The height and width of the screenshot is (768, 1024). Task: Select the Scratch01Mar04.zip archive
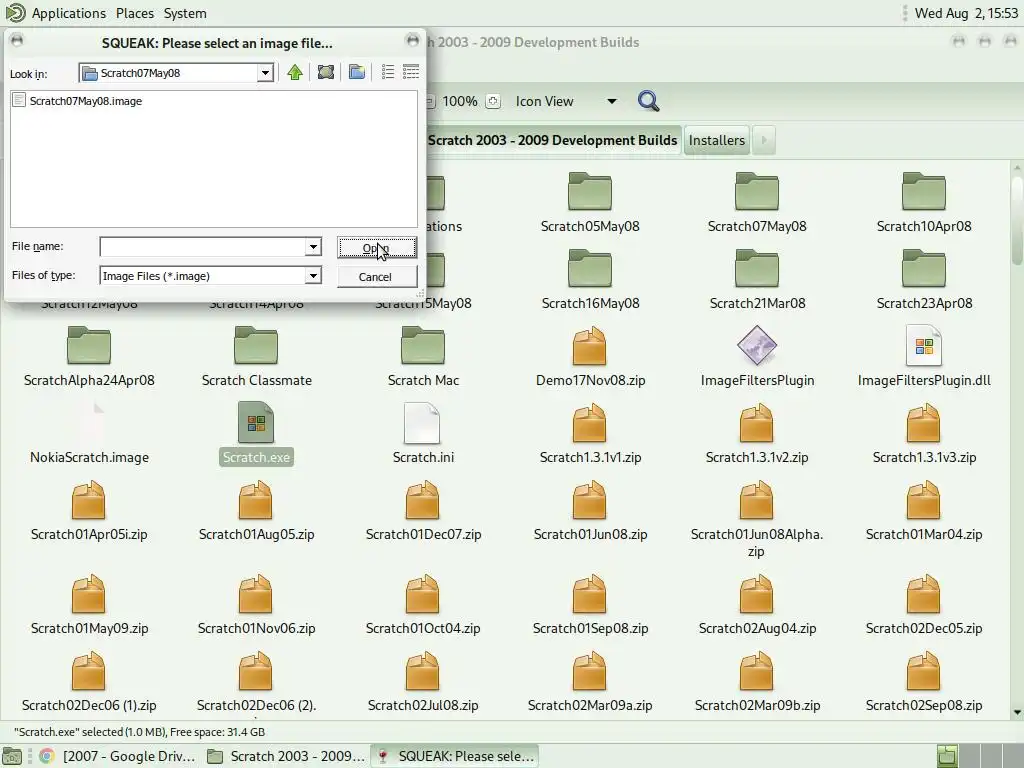(923, 511)
